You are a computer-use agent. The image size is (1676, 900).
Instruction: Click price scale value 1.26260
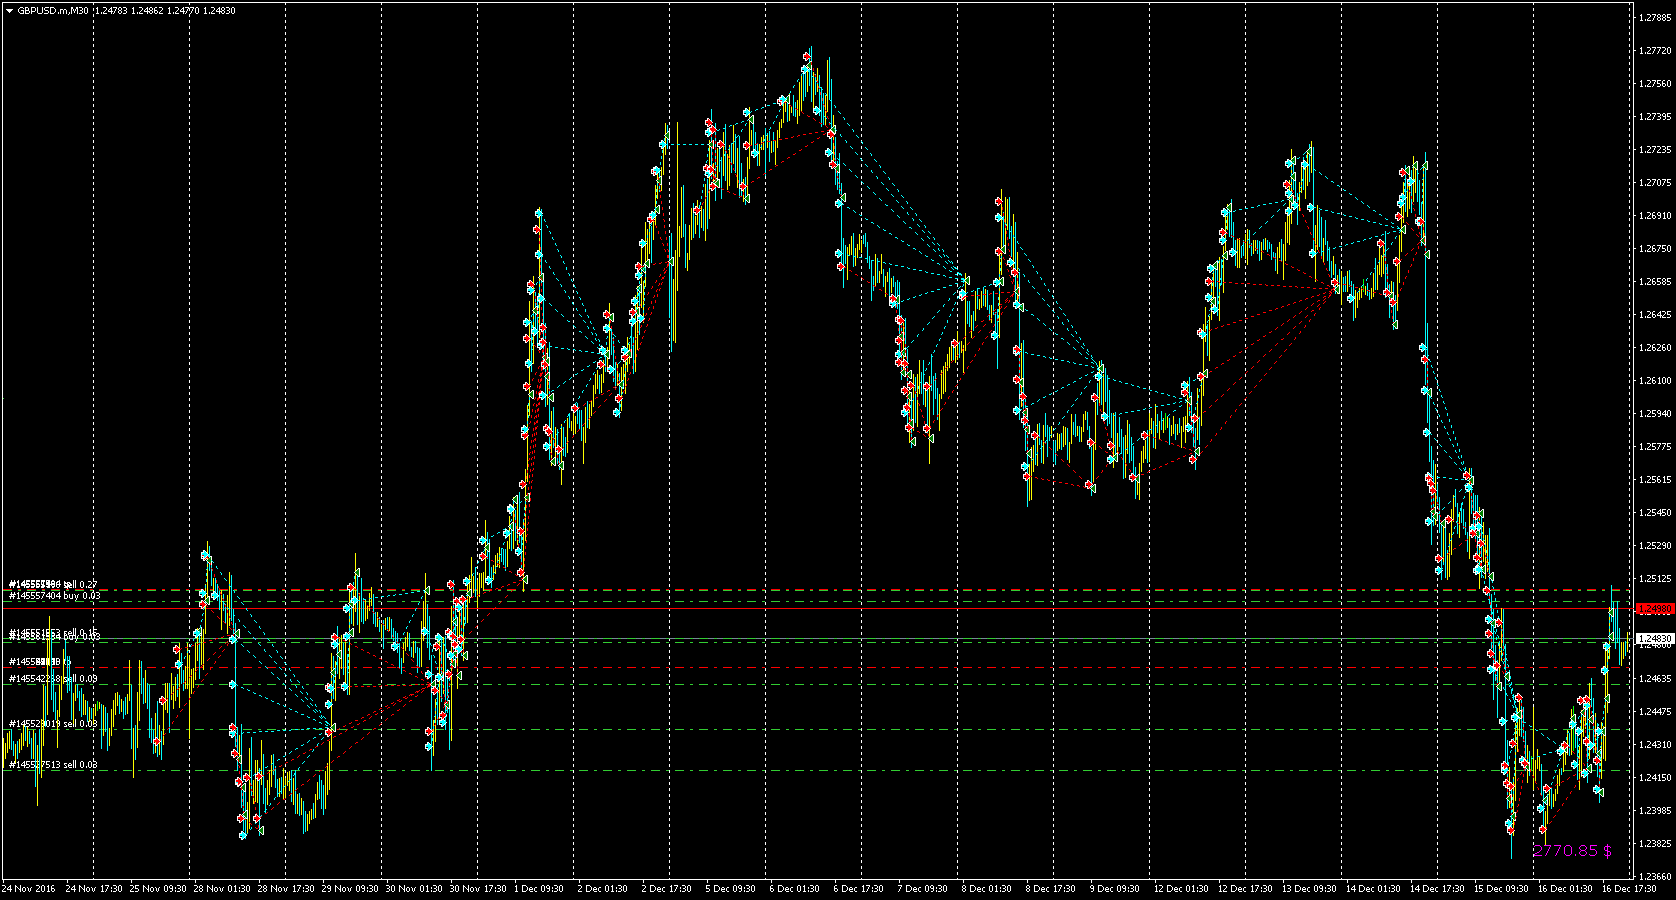pyautogui.click(x=1656, y=348)
